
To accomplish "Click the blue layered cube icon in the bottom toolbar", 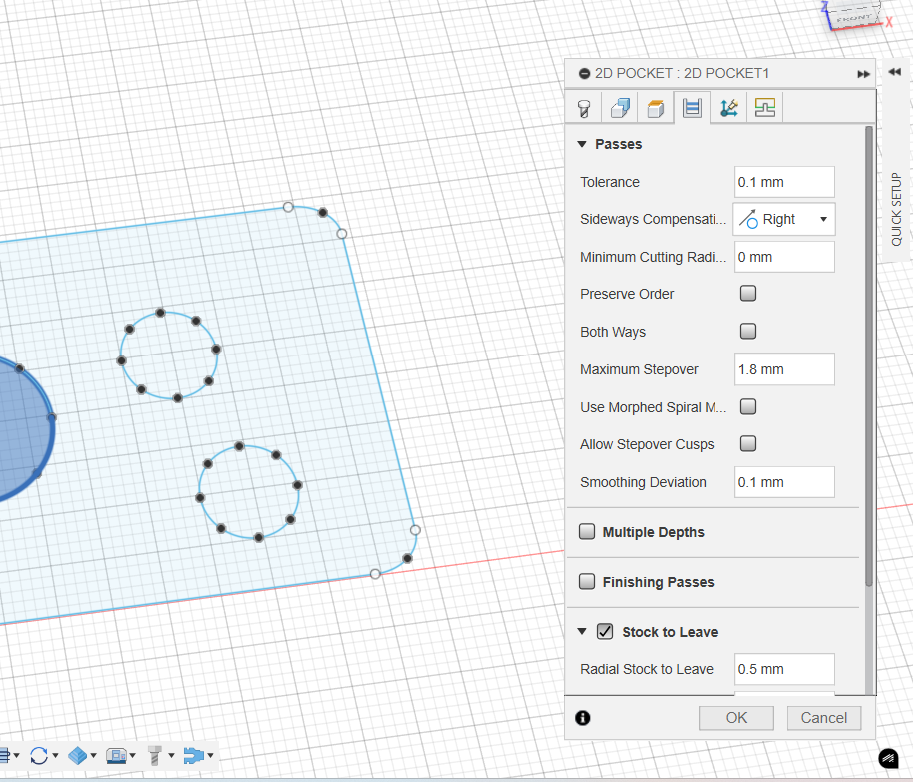I will point(77,755).
